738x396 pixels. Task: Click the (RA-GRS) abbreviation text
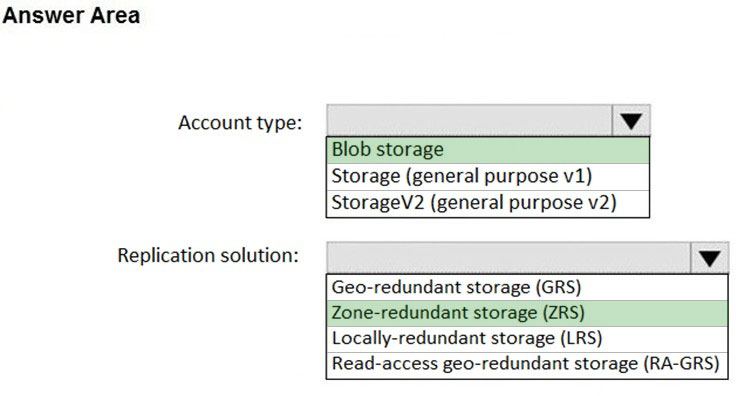[679, 364]
